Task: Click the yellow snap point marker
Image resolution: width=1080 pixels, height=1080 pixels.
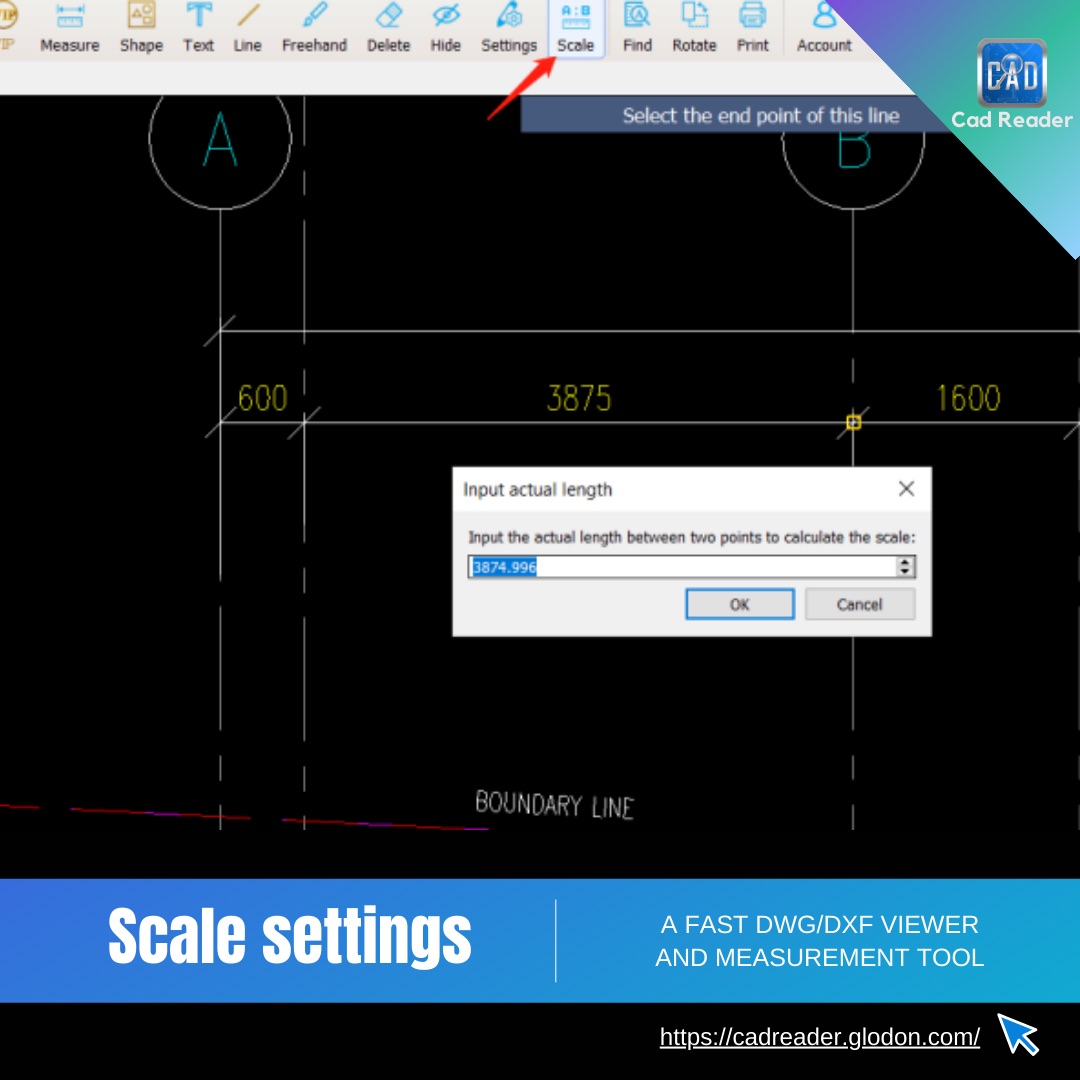Action: coord(853,422)
